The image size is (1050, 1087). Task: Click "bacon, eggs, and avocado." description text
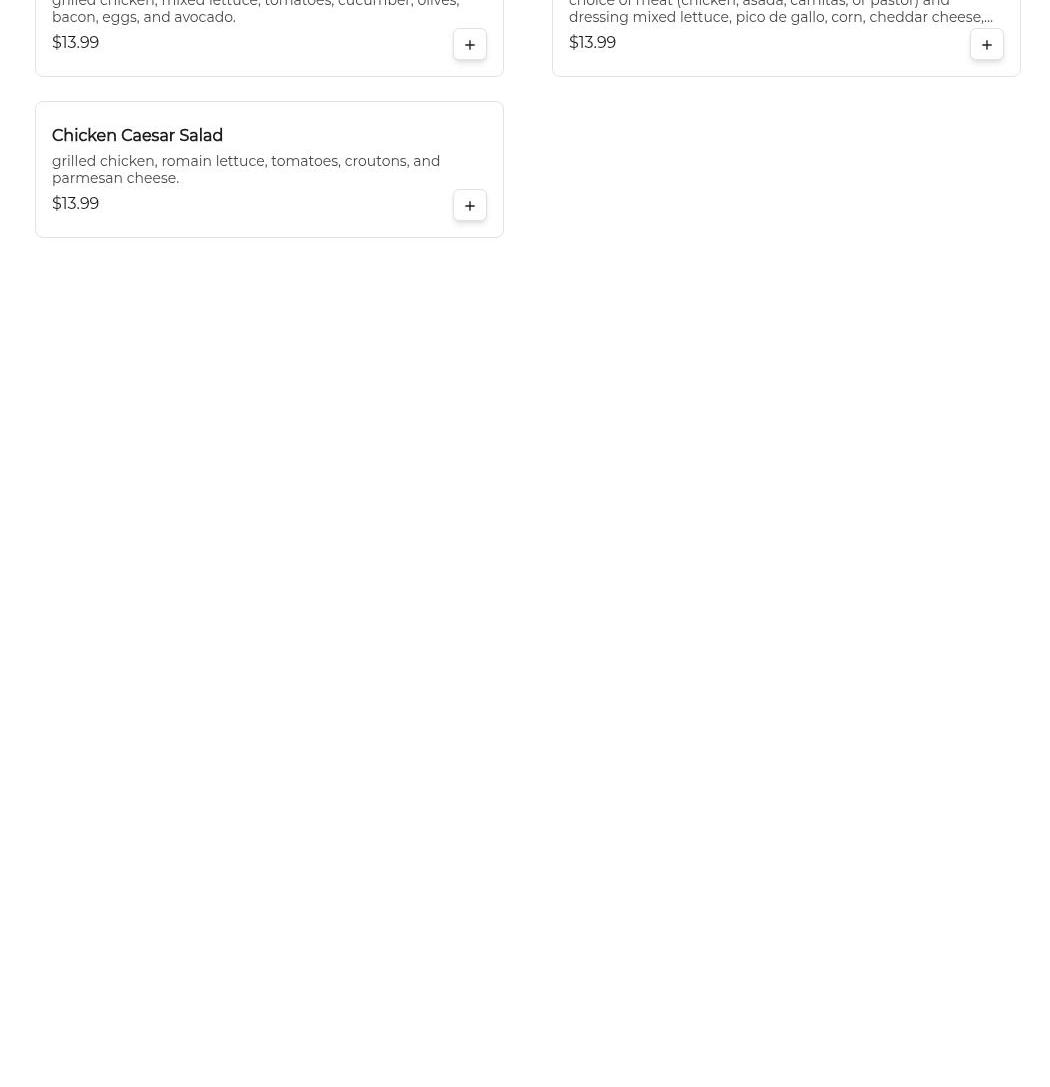point(144,17)
